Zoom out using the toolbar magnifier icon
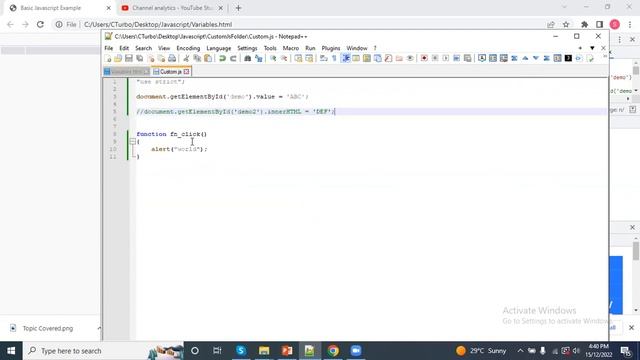Image resolution: width=640 pixels, height=360 pixels. (284, 59)
